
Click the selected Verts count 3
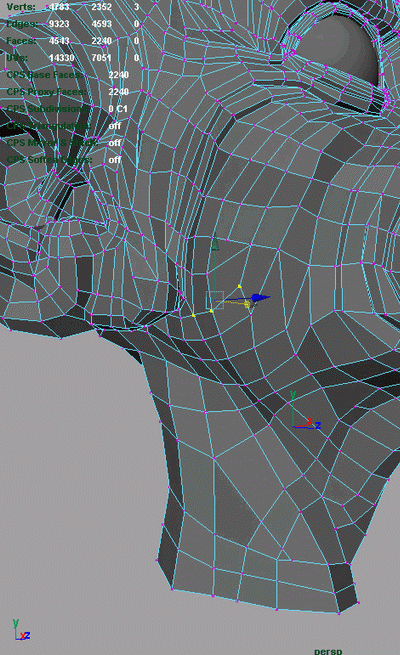coord(137,7)
